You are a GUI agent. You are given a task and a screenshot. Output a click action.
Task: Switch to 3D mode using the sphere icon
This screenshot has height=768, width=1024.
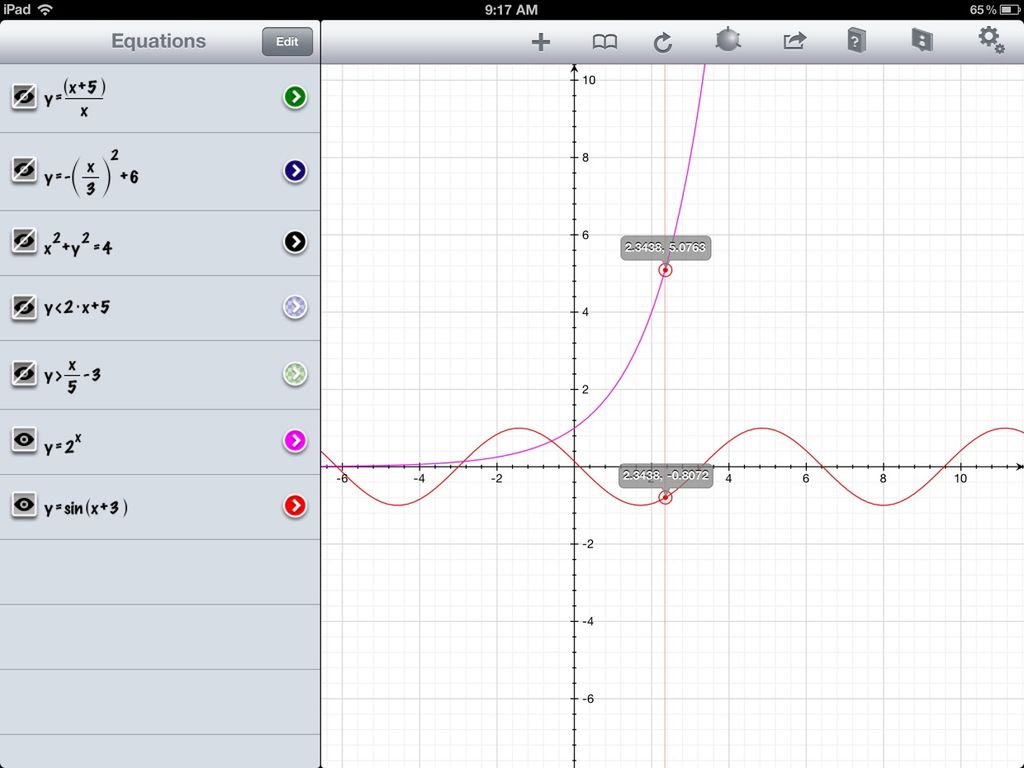(728, 42)
